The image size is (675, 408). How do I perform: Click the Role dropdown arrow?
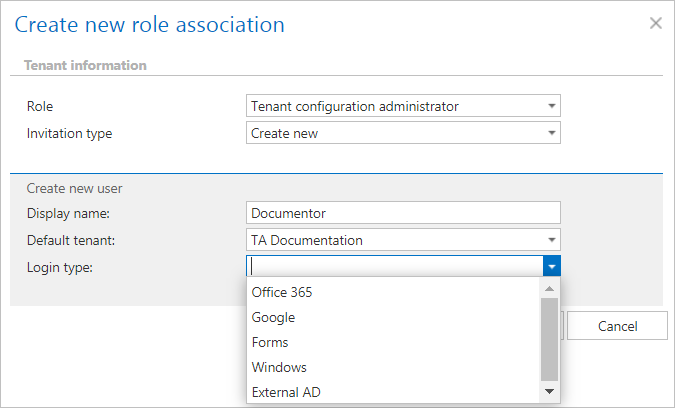click(551, 106)
